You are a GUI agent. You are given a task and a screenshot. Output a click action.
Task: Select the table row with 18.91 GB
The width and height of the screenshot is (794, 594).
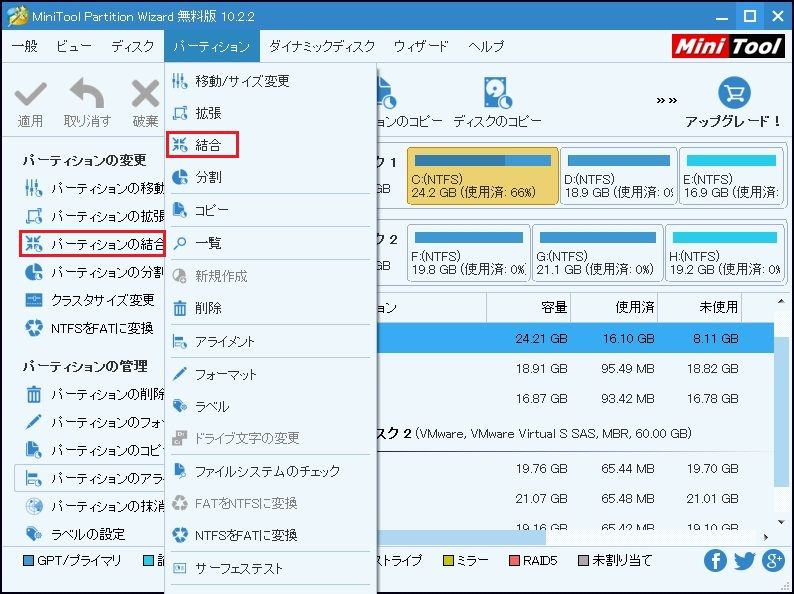(575, 369)
